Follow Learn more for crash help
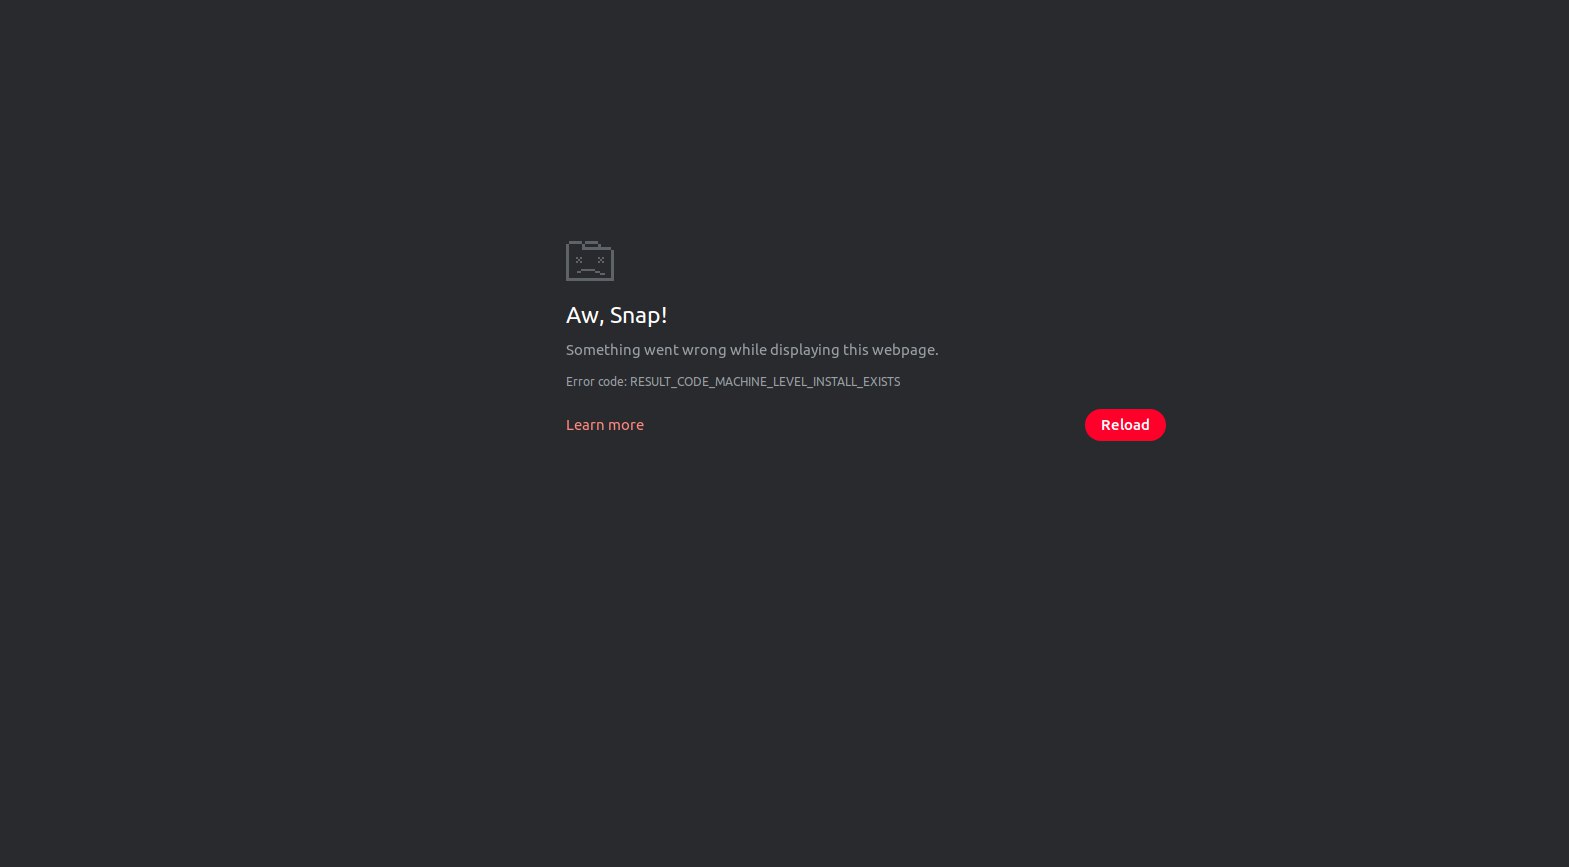This screenshot has width=1569, height=867. 605,425
